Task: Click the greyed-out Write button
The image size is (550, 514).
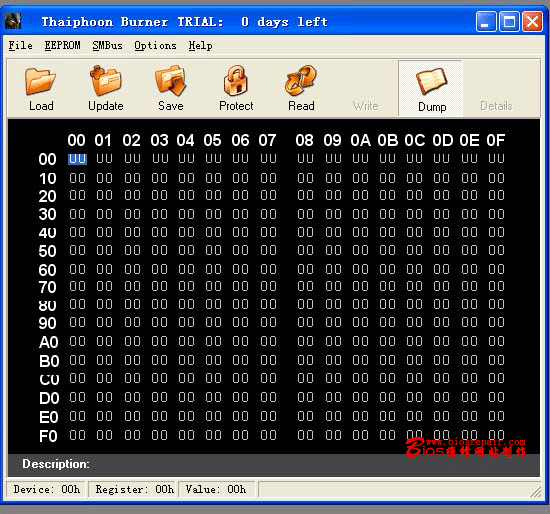Action: tap(365, 106)
